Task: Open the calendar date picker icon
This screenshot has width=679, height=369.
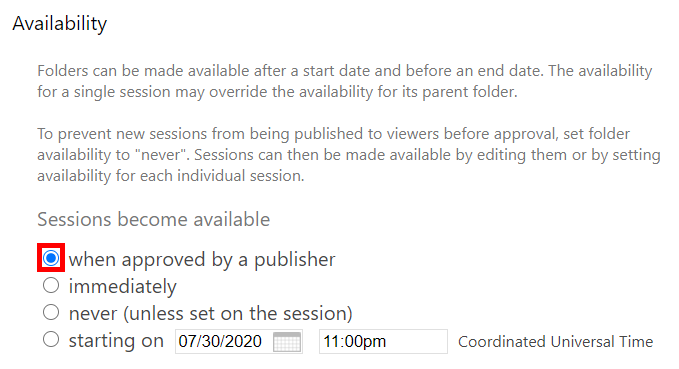Action: click(287, 342)
